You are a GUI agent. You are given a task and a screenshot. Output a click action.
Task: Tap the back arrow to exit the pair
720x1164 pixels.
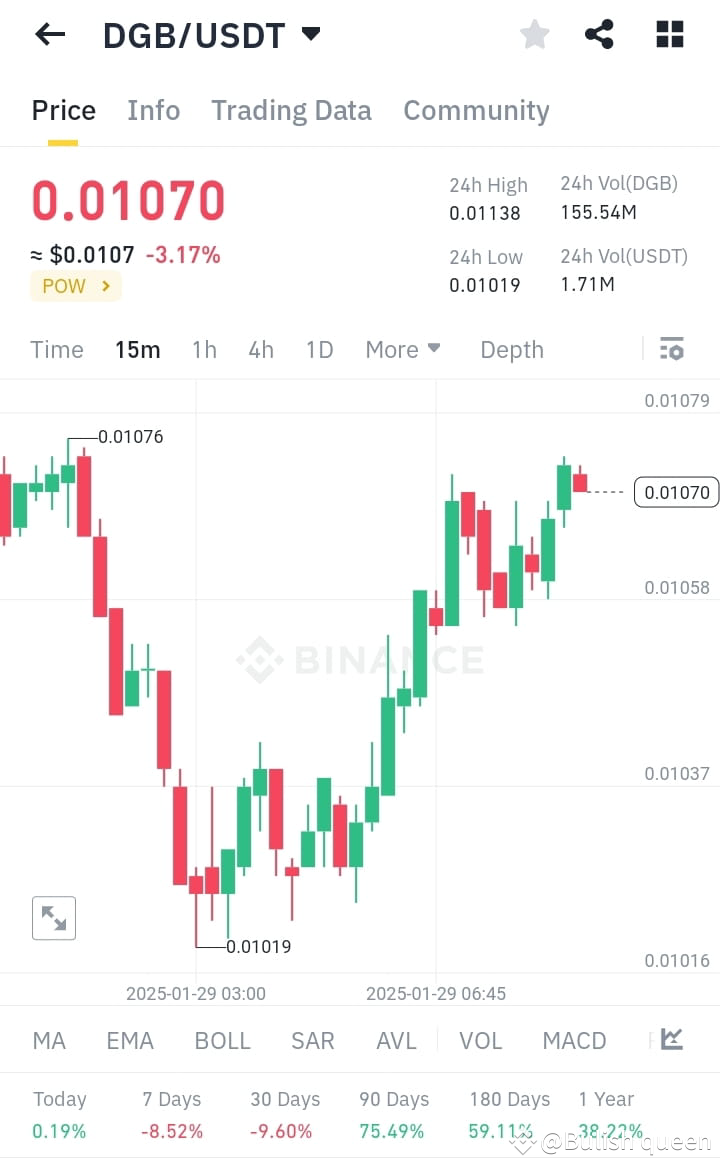[48, 34]
